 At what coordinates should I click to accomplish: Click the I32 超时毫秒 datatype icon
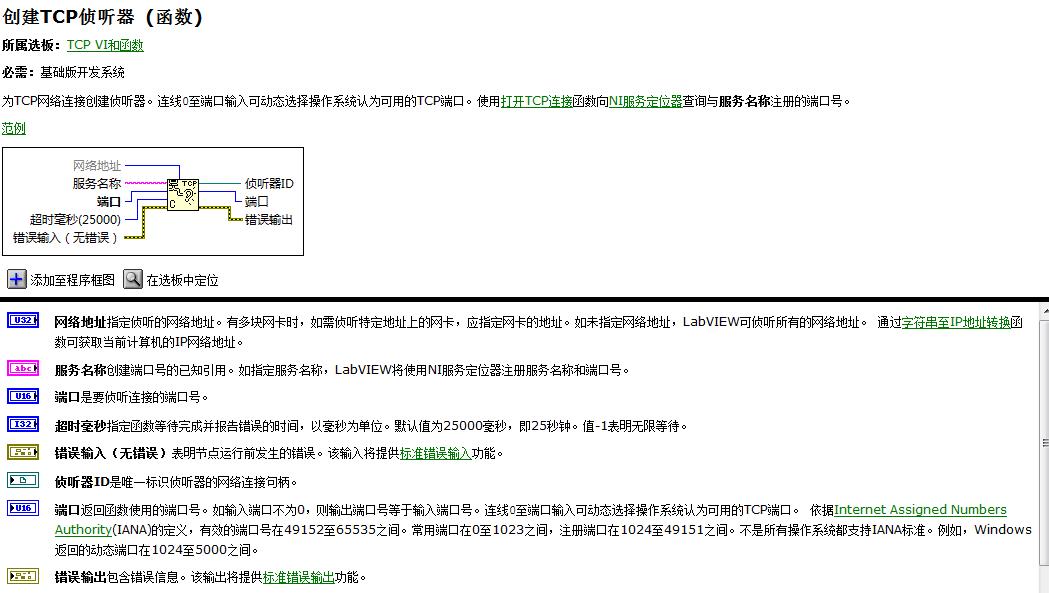[22, 425]
